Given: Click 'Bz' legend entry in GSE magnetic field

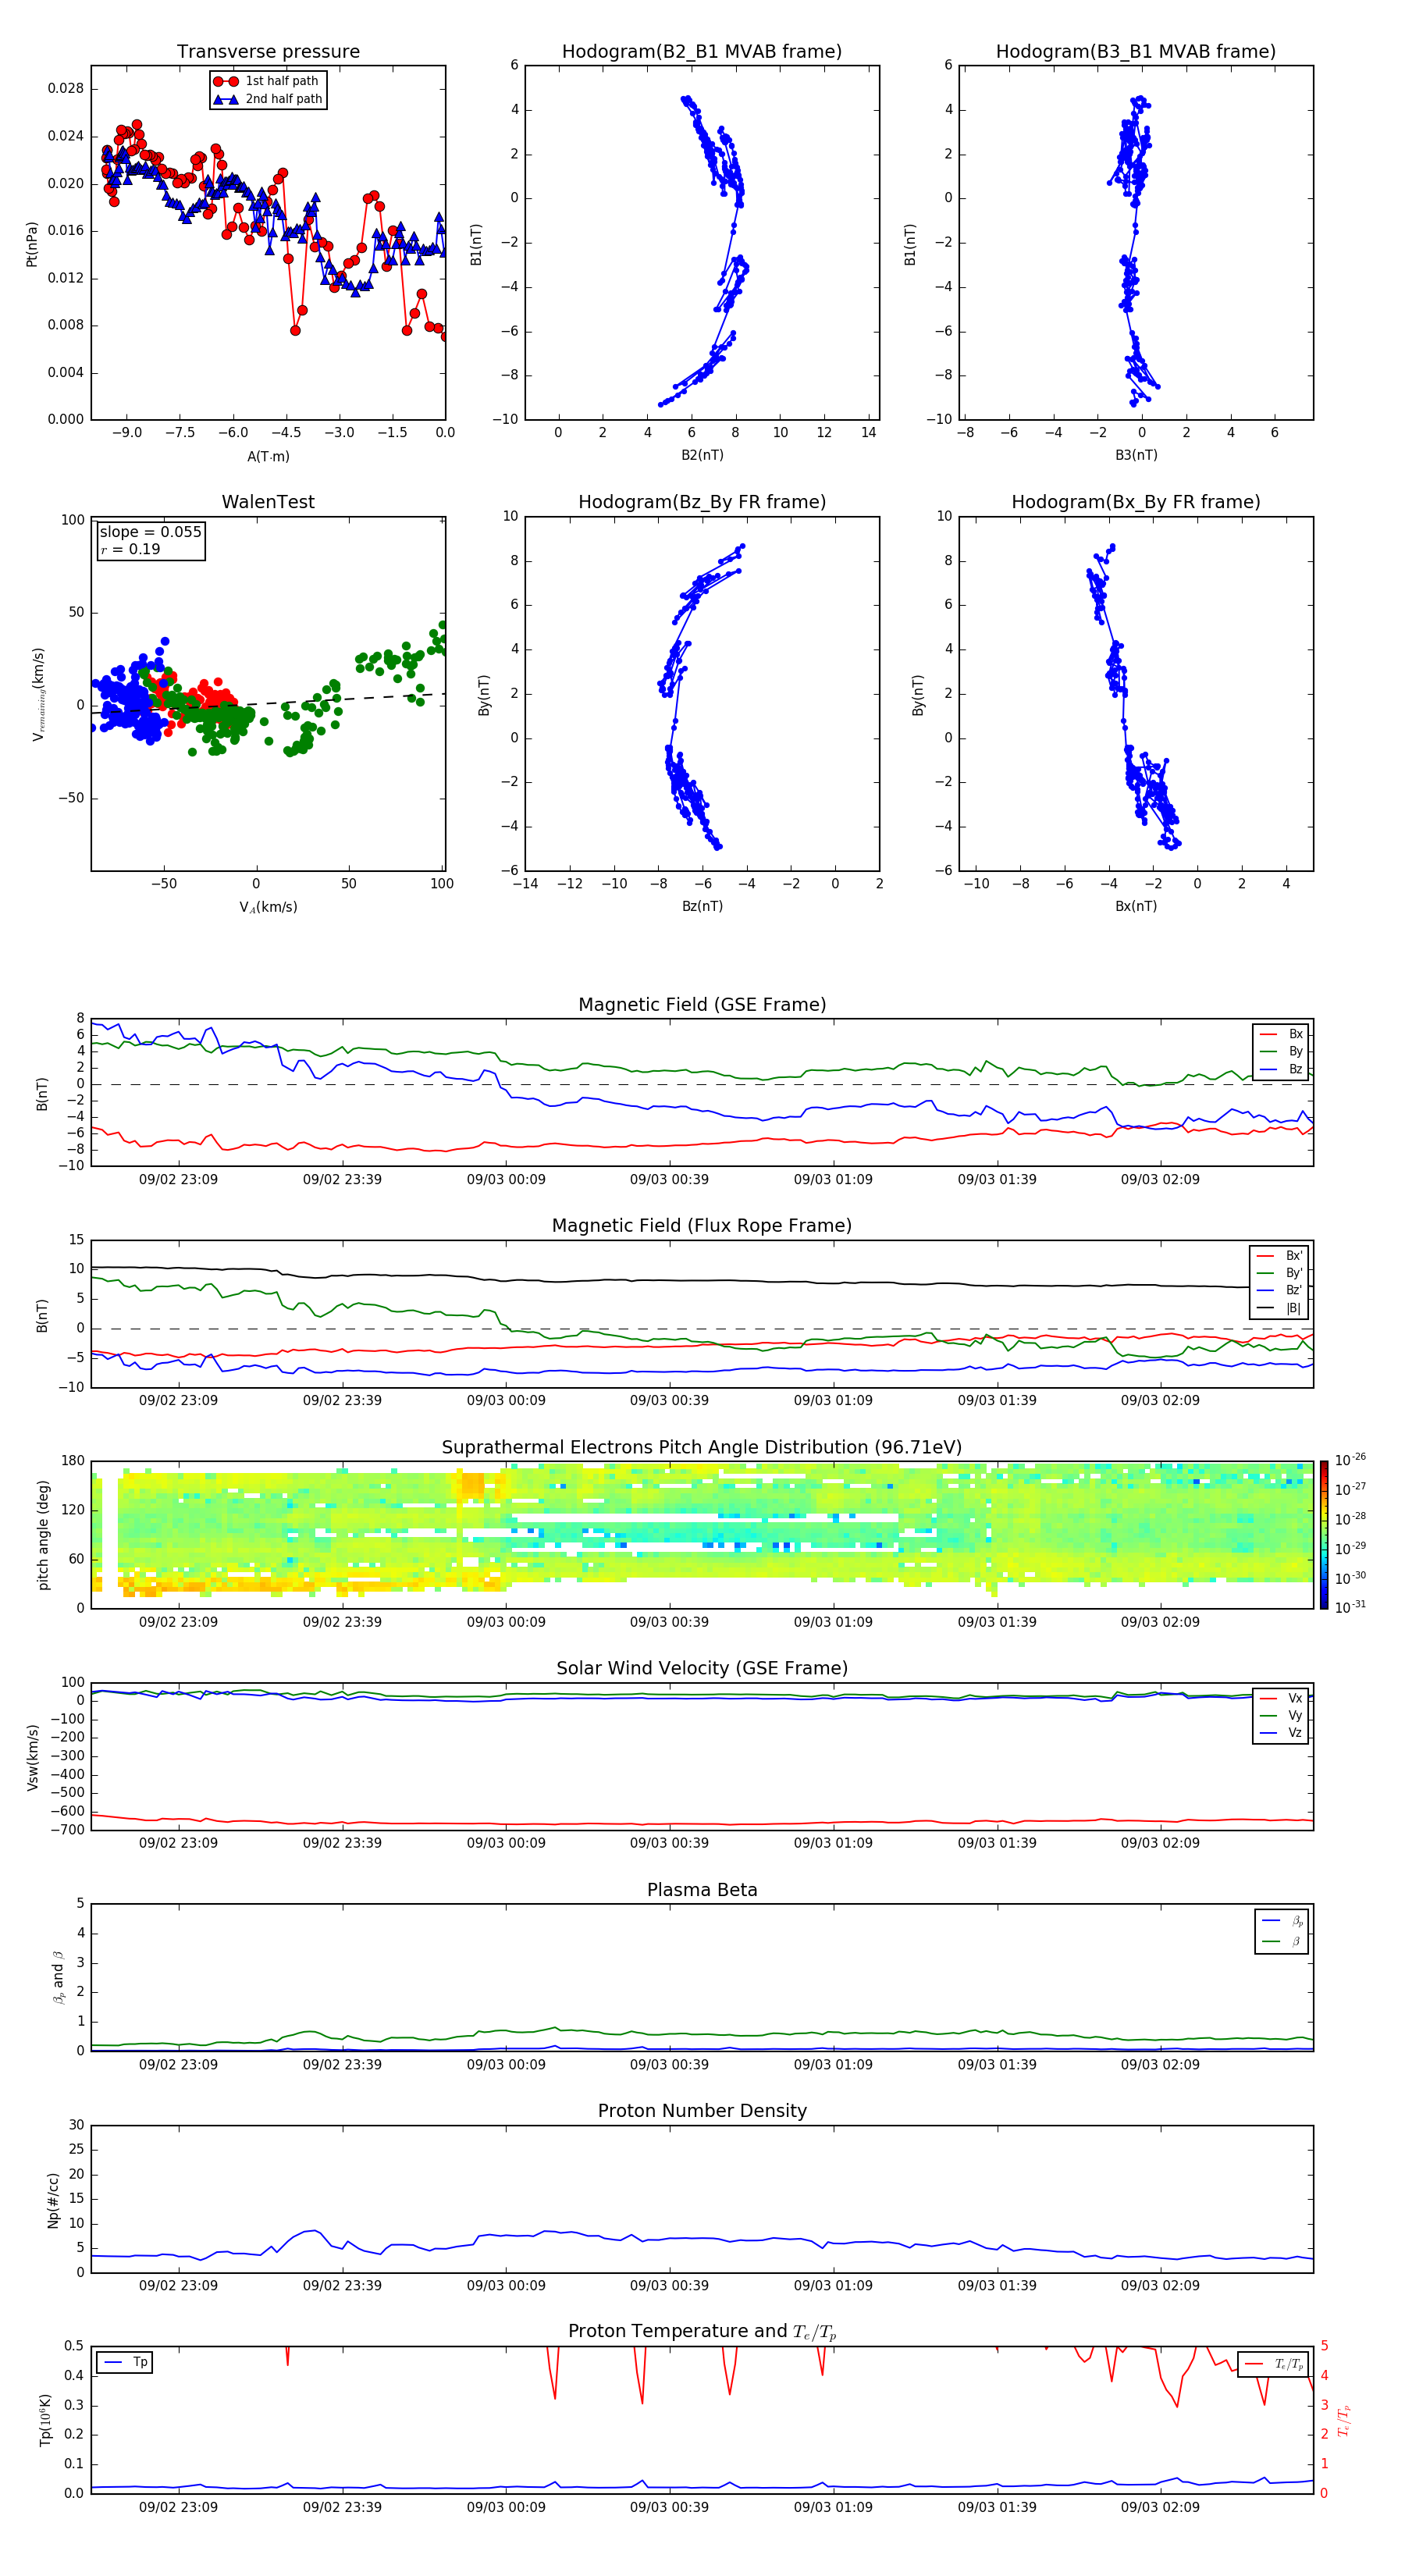Looking at the screenshot, I should (1282, 1069).
